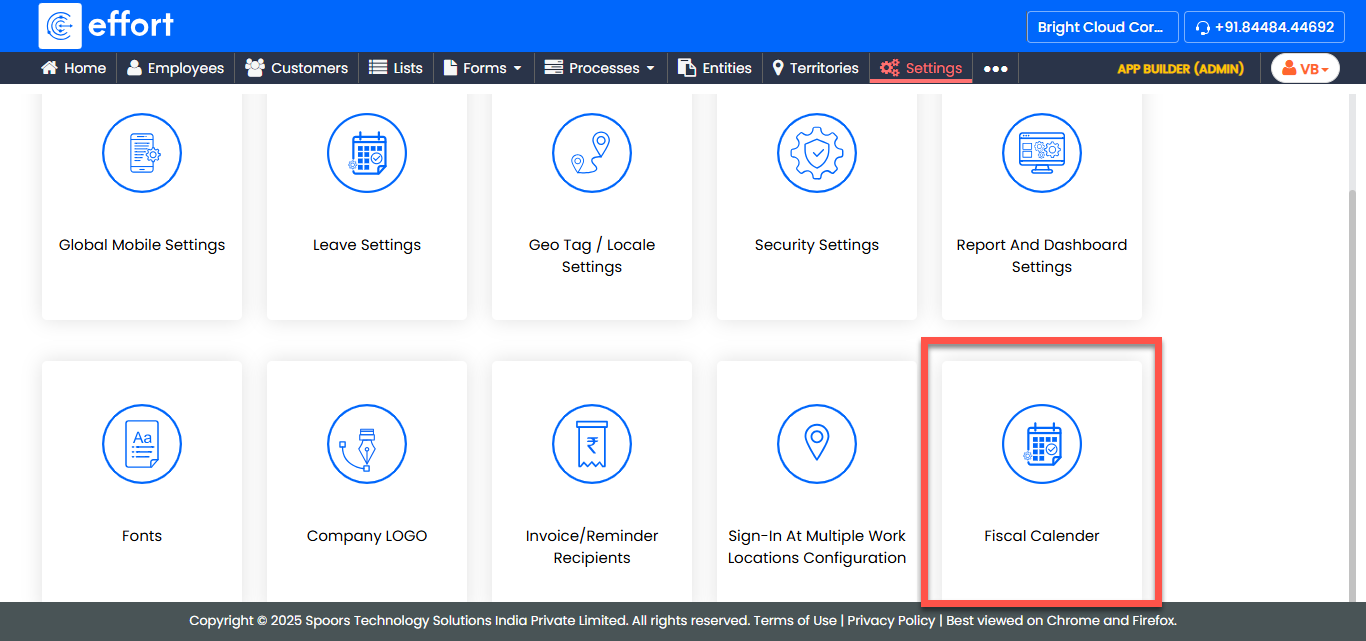The image size is (1366, 641).
Task: Open the Territories menu item
Action: [x=815, y=68]
